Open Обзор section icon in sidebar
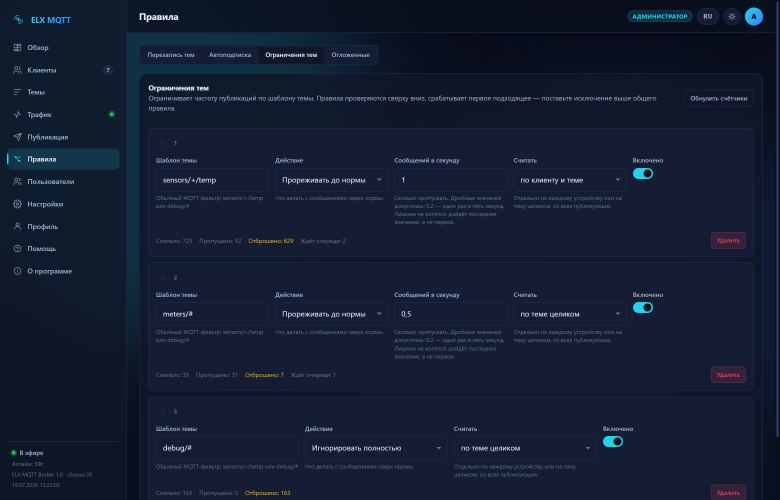 pyautogui.click(x=17, y=47)
